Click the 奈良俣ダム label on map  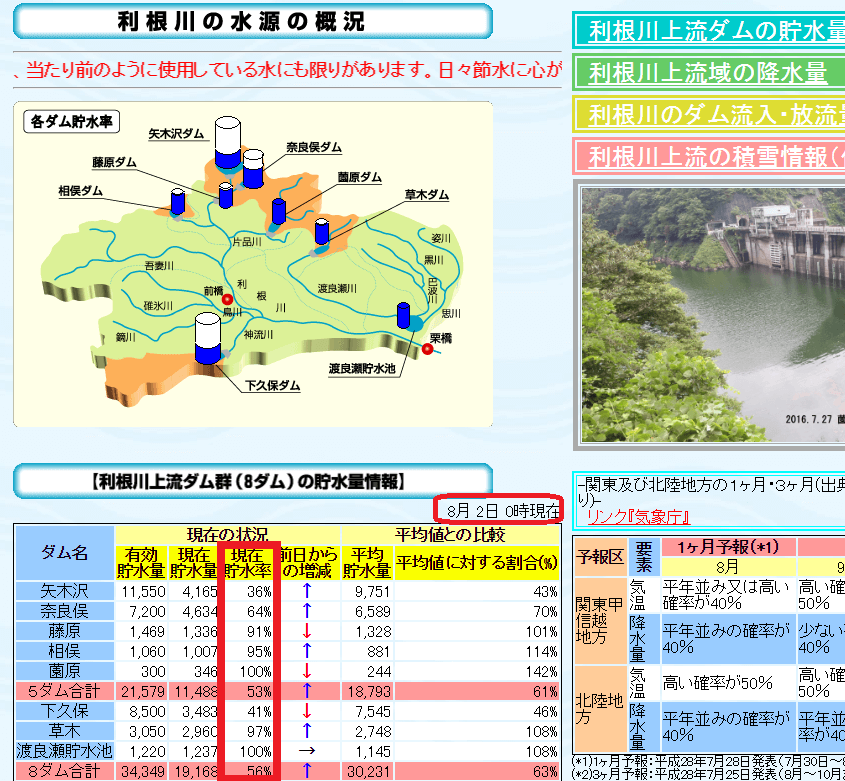[x=314, y=147]
